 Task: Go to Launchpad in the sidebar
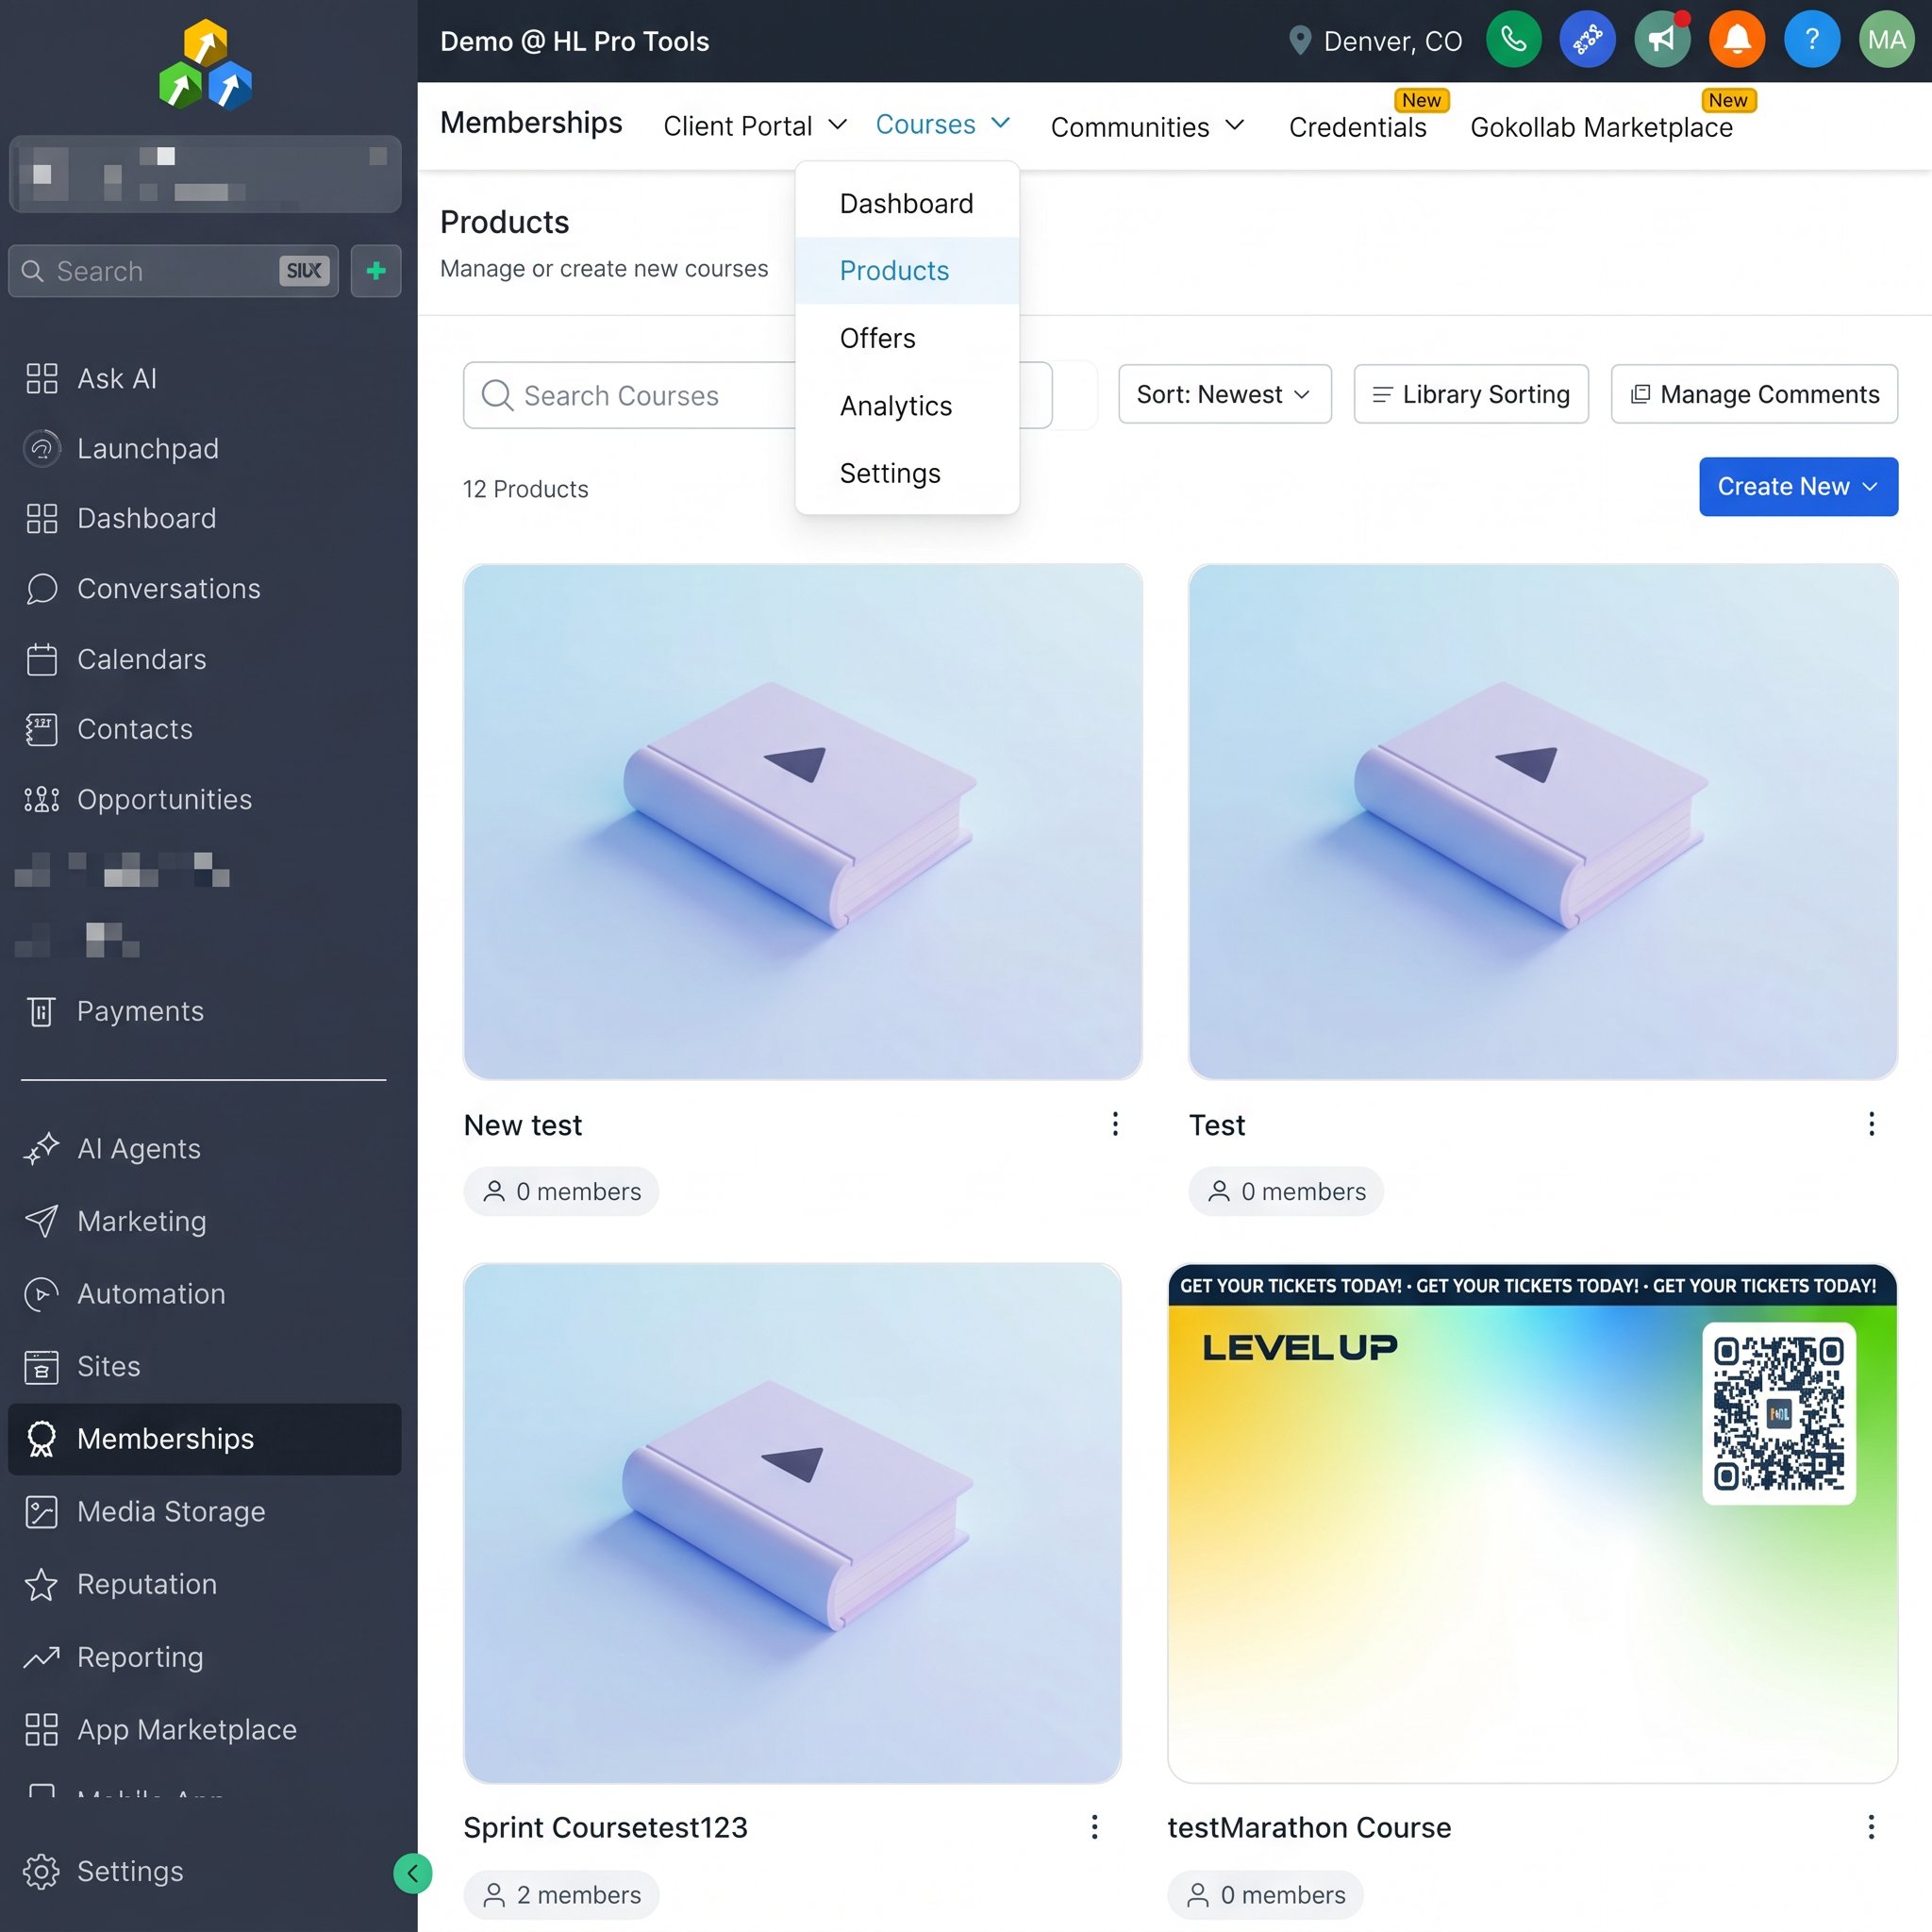coord(147,449)
